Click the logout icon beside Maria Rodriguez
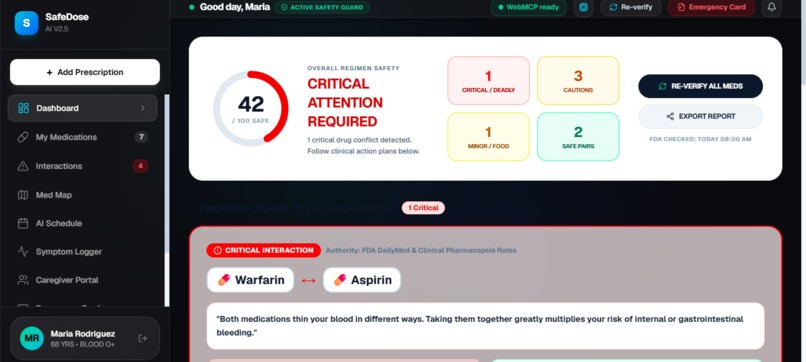 click(x=143, y=338)
